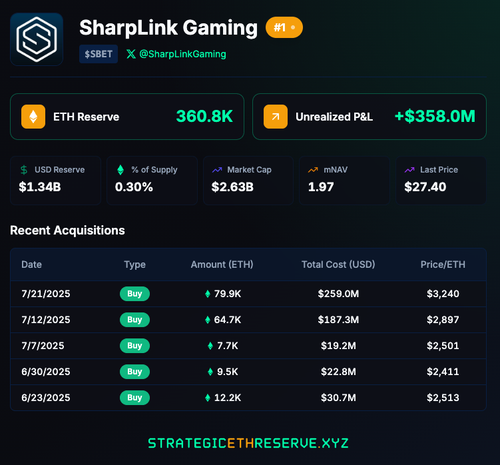The height and width of the screenshot is (465, 500).
Task: Click the orange trend icon beside mNAV
Action: [313, 170]
